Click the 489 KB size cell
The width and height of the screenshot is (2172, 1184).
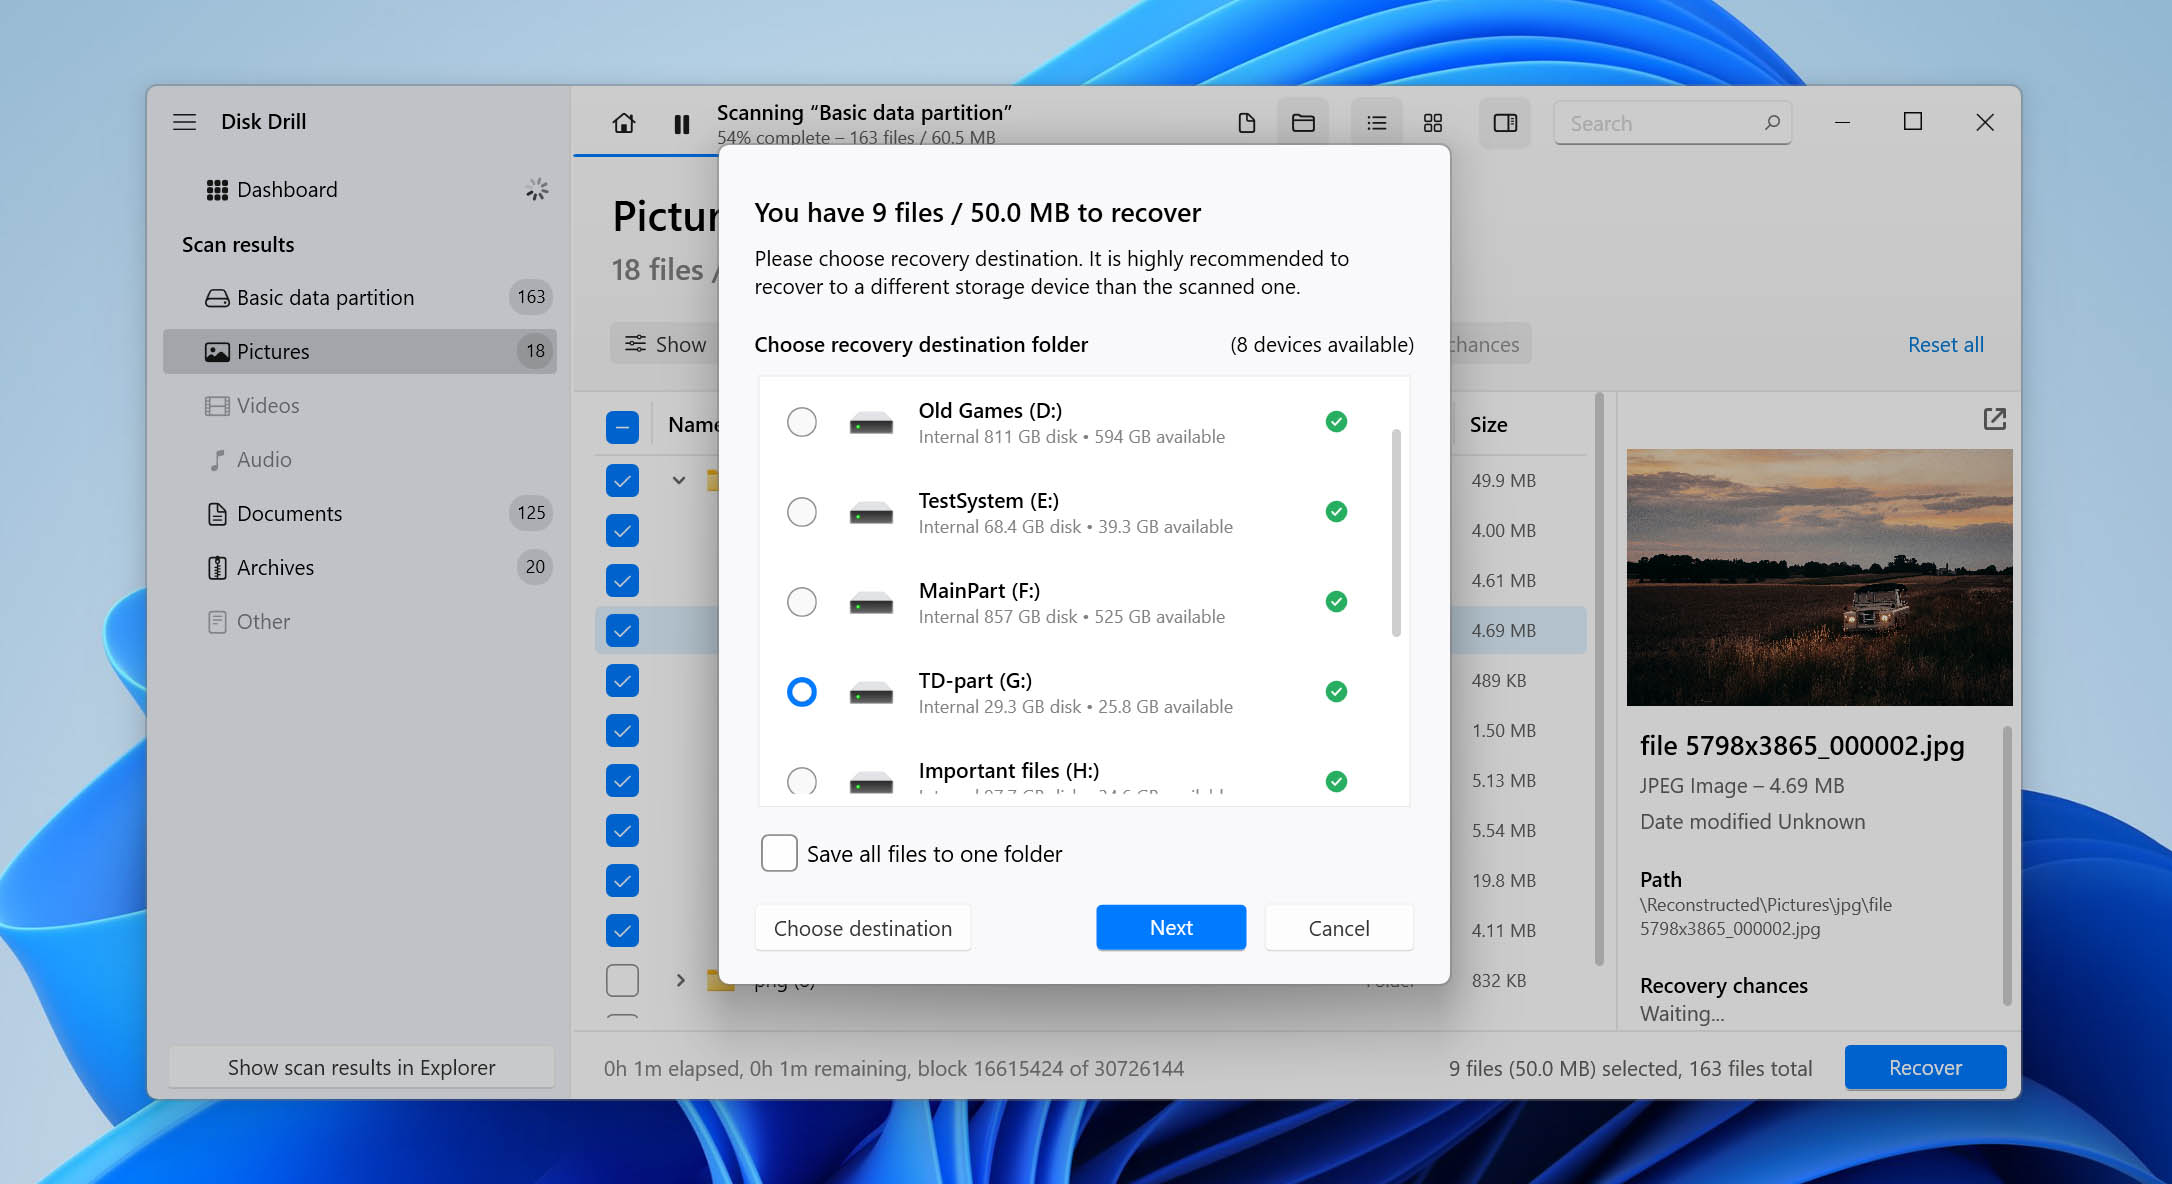[x=1498, y=681]
